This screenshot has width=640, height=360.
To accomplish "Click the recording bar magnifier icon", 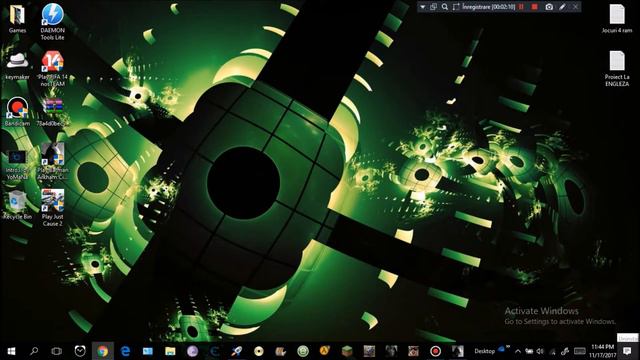I will [445, 7].
